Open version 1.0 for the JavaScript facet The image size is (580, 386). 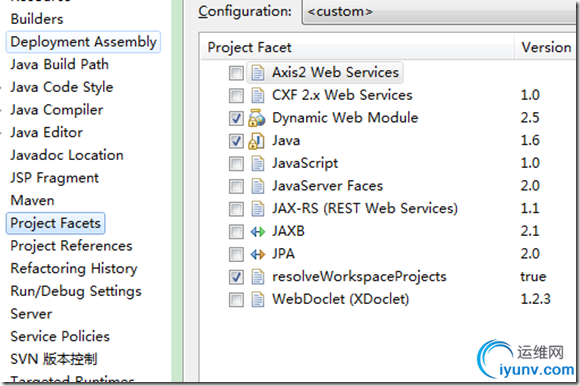pyautogui.click(x=530, y=163)
